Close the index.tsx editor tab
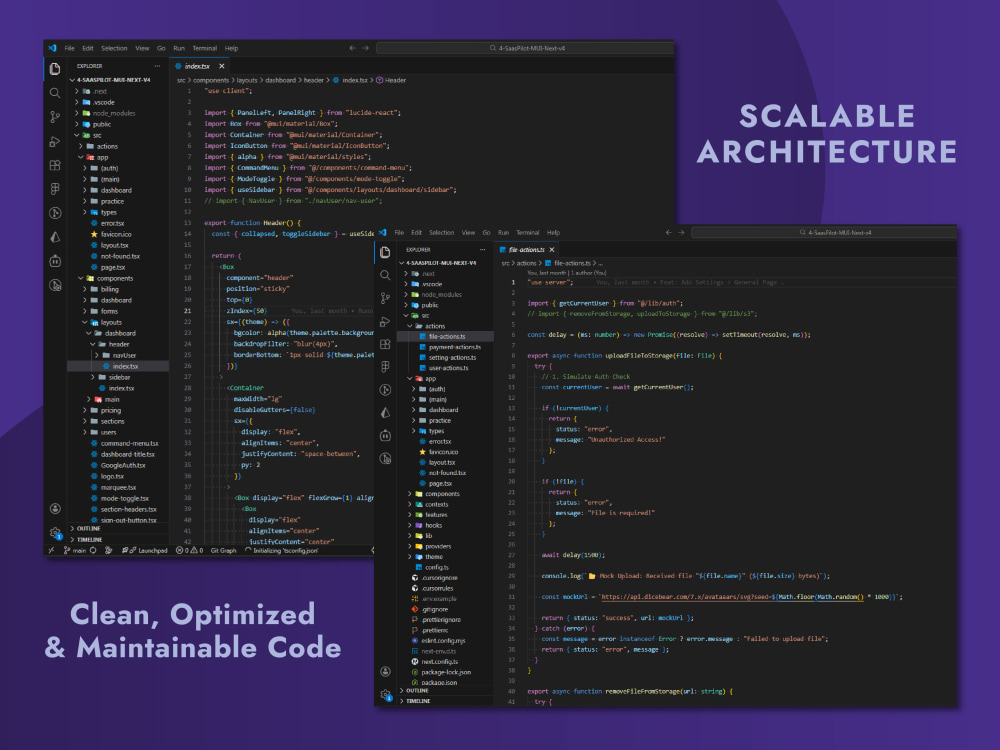Viewport: 1000px width, 750px height. tap(221, 66)
